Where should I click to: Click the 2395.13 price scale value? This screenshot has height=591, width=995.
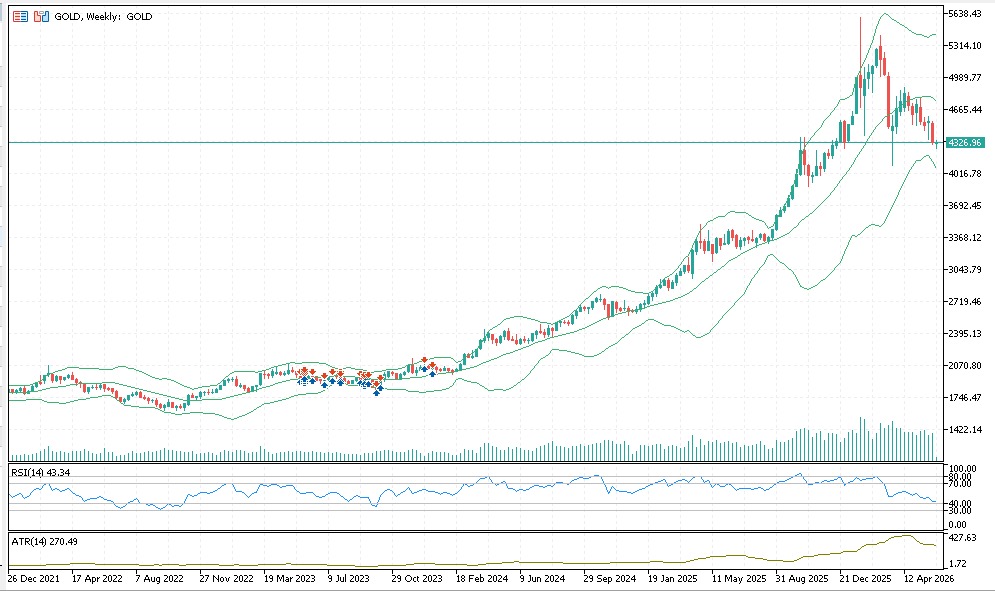tap(966, 333)
